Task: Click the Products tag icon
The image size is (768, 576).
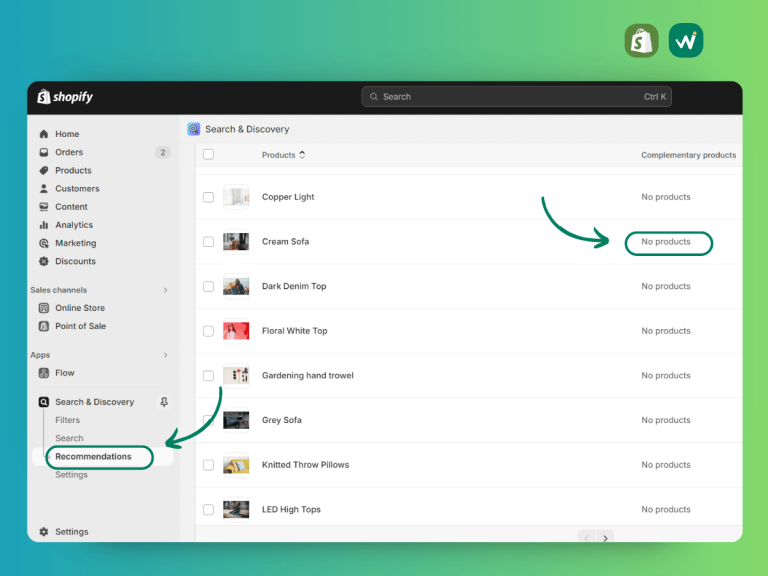Action: [44, 170]
